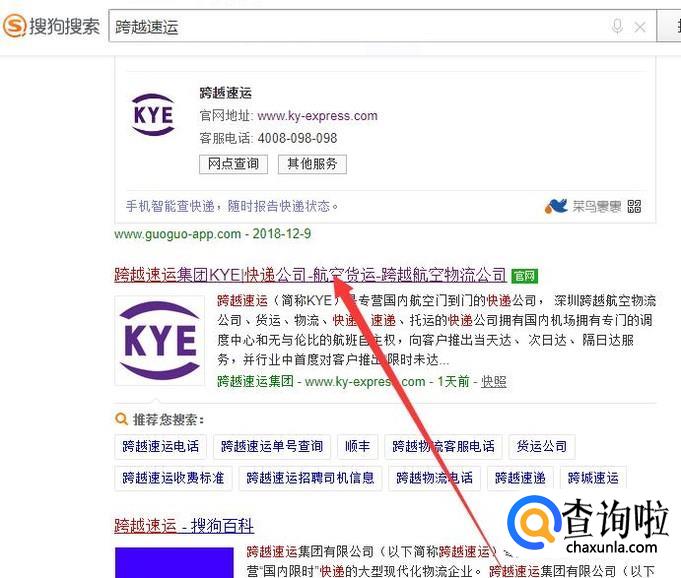Select the 跨越速运单号查询 suggestion
This screenshot has height=578, width=681.
coord(272,446)
